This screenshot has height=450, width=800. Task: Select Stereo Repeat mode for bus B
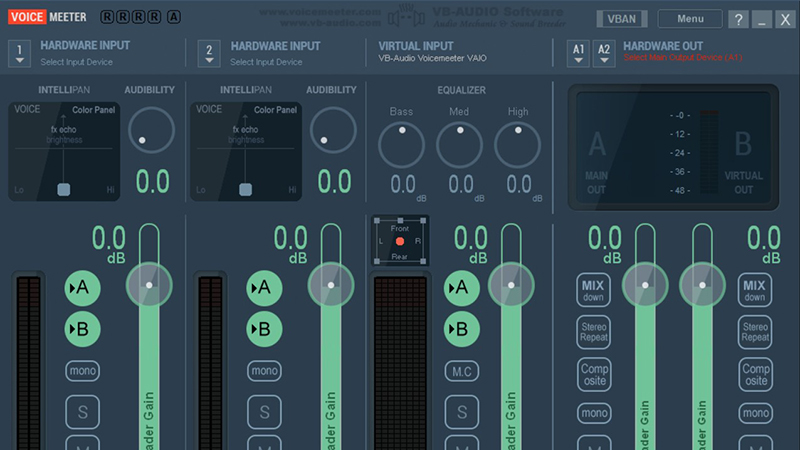point(755,332)
